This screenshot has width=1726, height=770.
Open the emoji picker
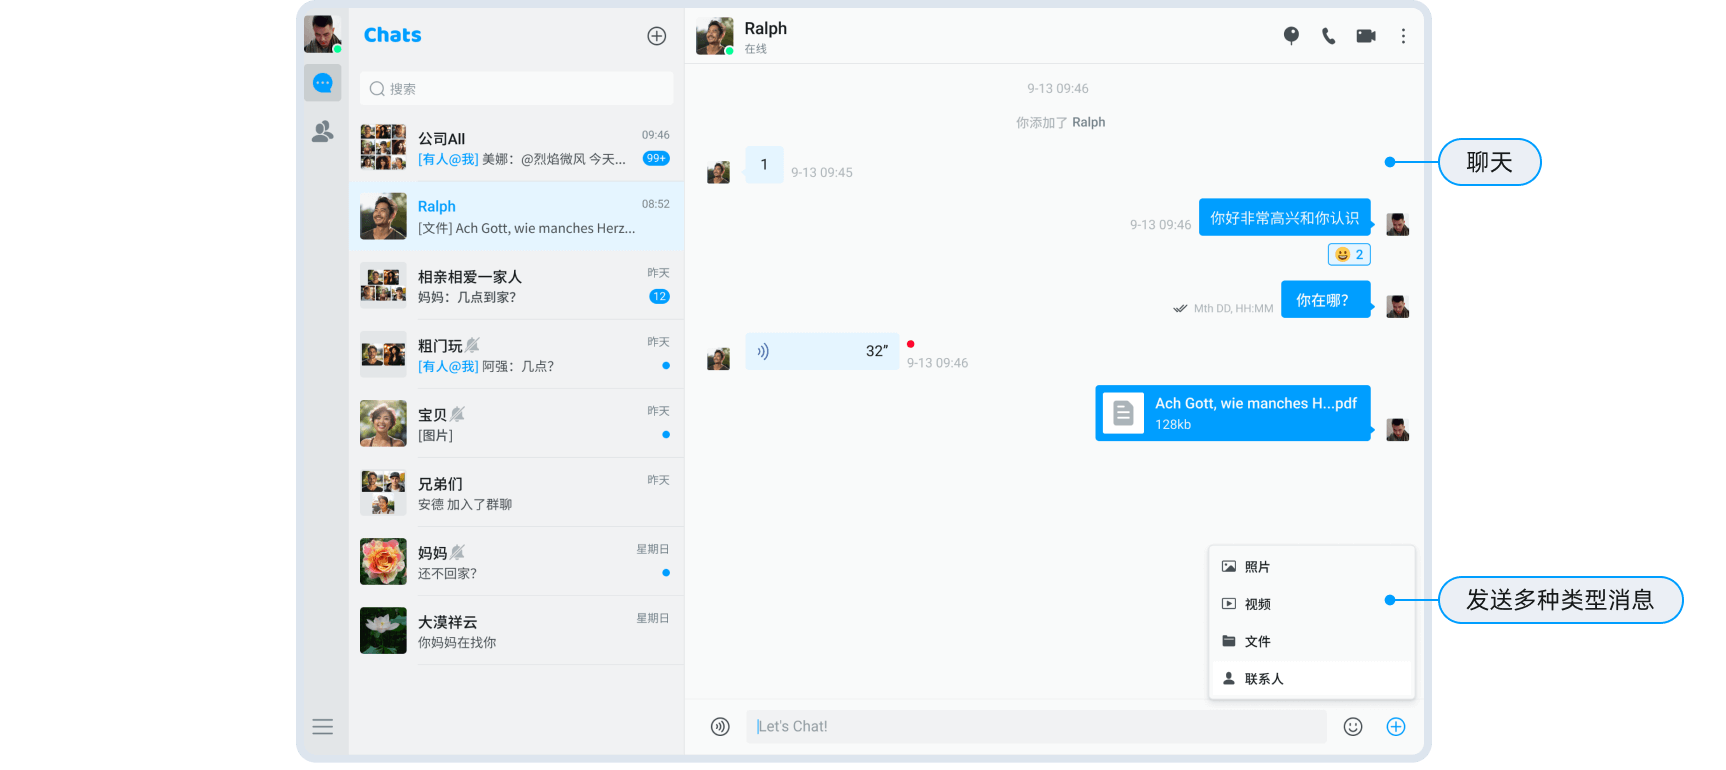click(1352, 727)
